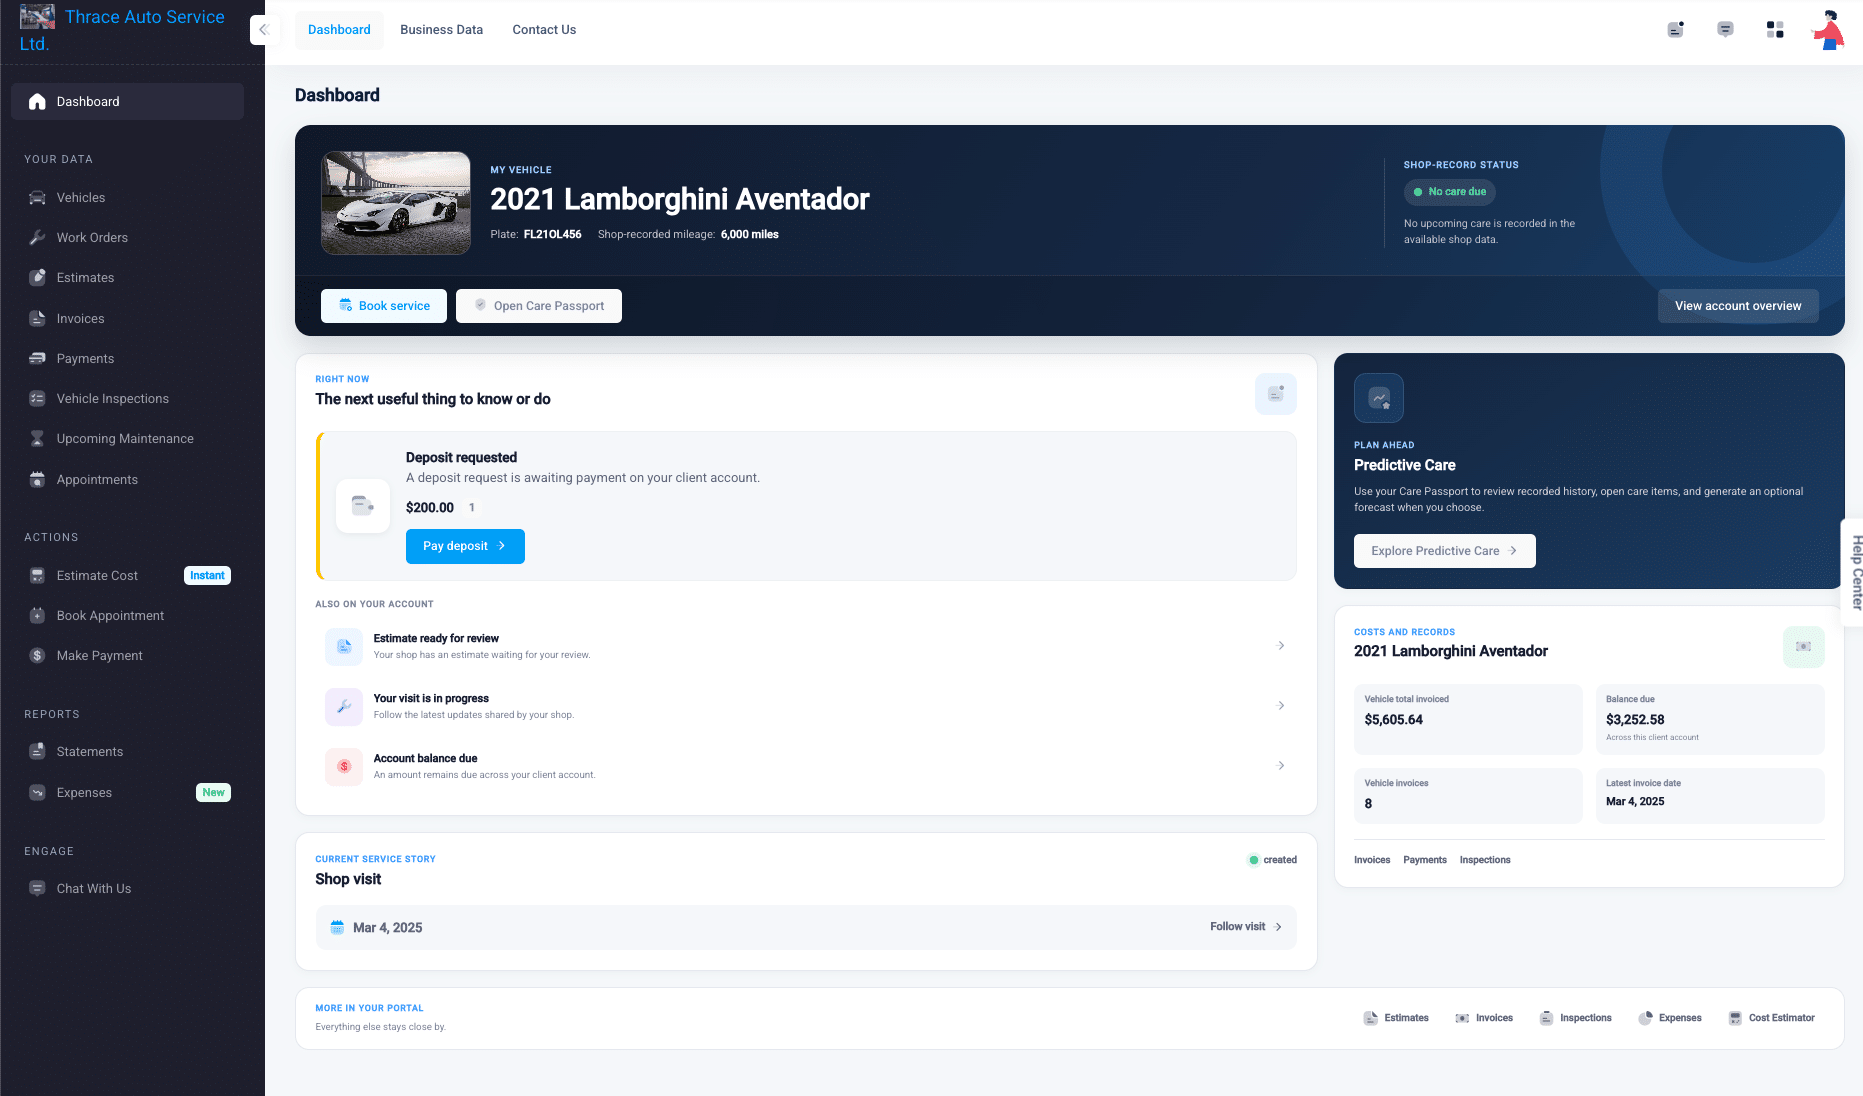Click the Account balance due text
Screen dimensions: 1863x1096
pyautogui.click(x=425, y=758)
